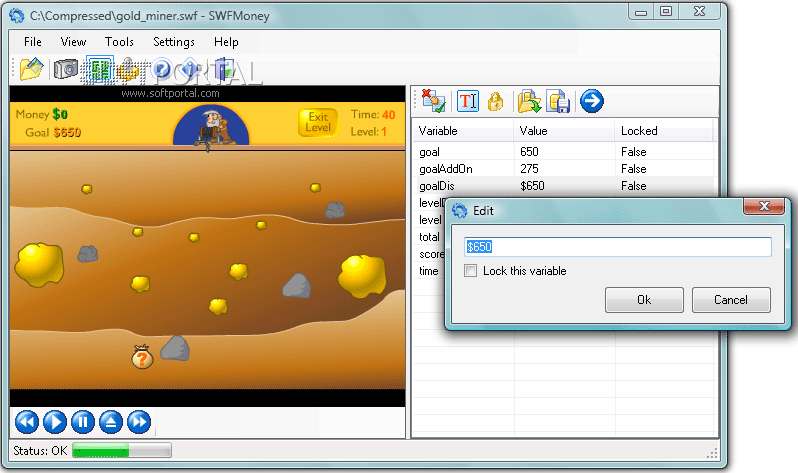798x473 pixels.
Task: Click the 'Variable' column header
Action: tap(464, 131)
